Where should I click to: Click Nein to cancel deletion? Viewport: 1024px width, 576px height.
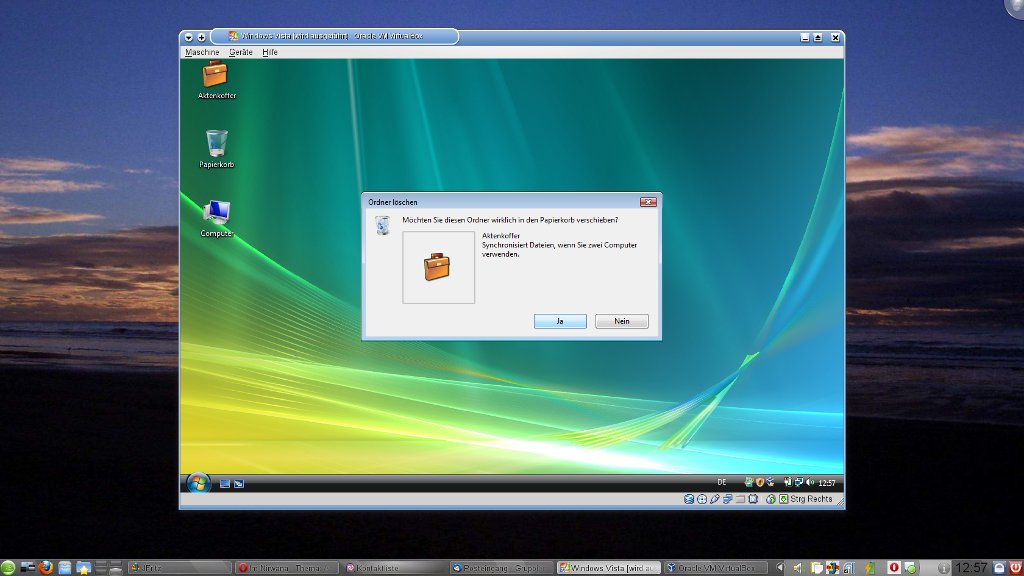(x=621, y=321)
